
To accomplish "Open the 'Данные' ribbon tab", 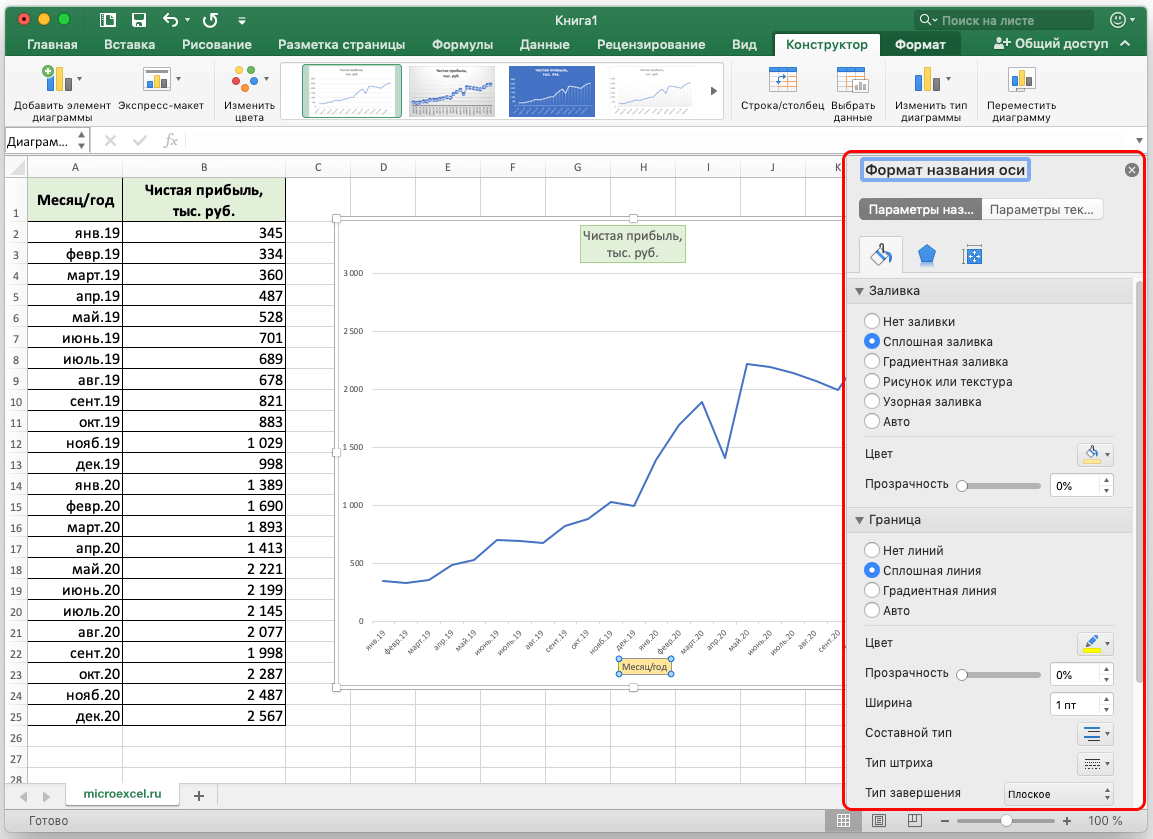I will 545,44.
